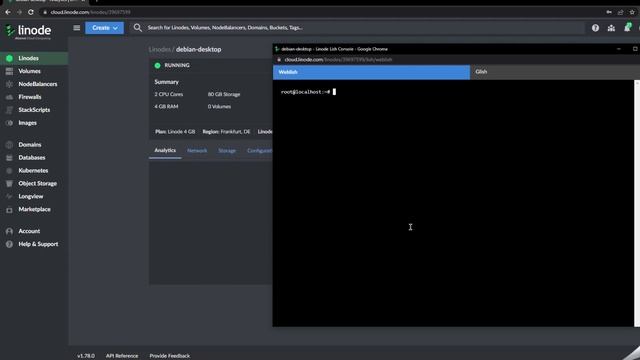The image size is (640, 360).
Task: Open the community icon in top bar
Action: click(x=611, y=28)
